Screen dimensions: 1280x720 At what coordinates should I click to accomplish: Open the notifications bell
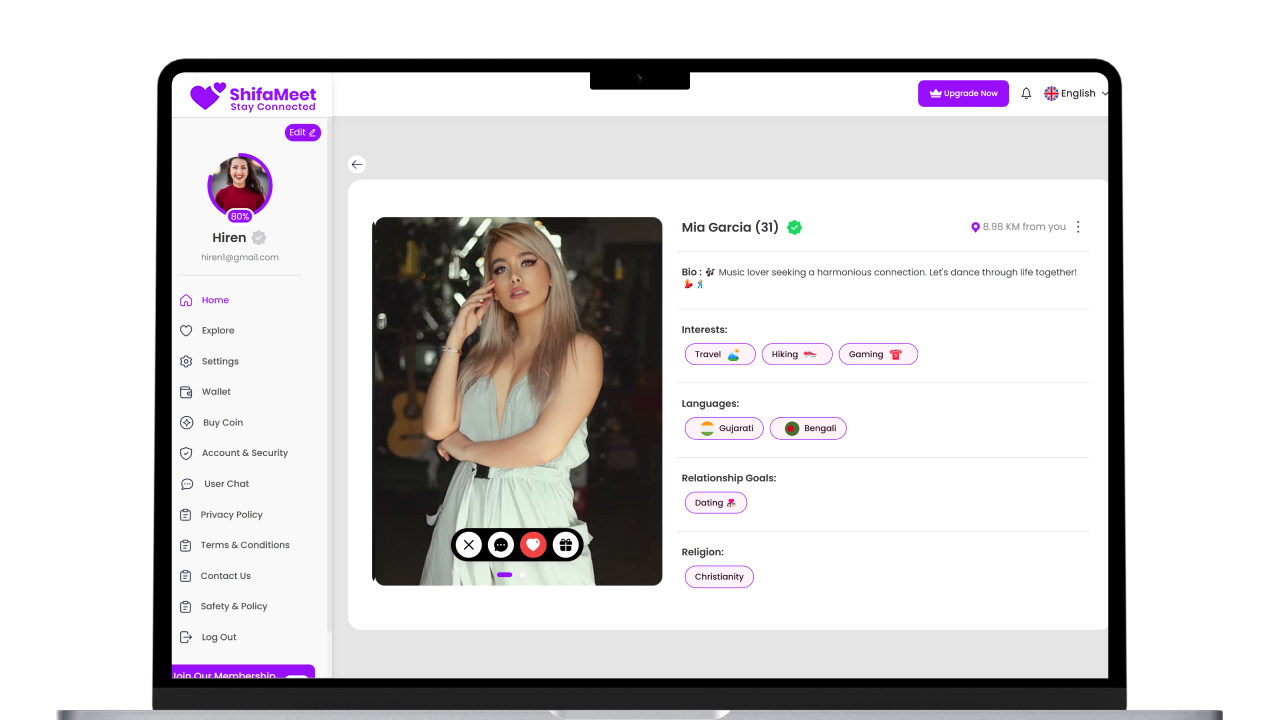[1026, 93]
